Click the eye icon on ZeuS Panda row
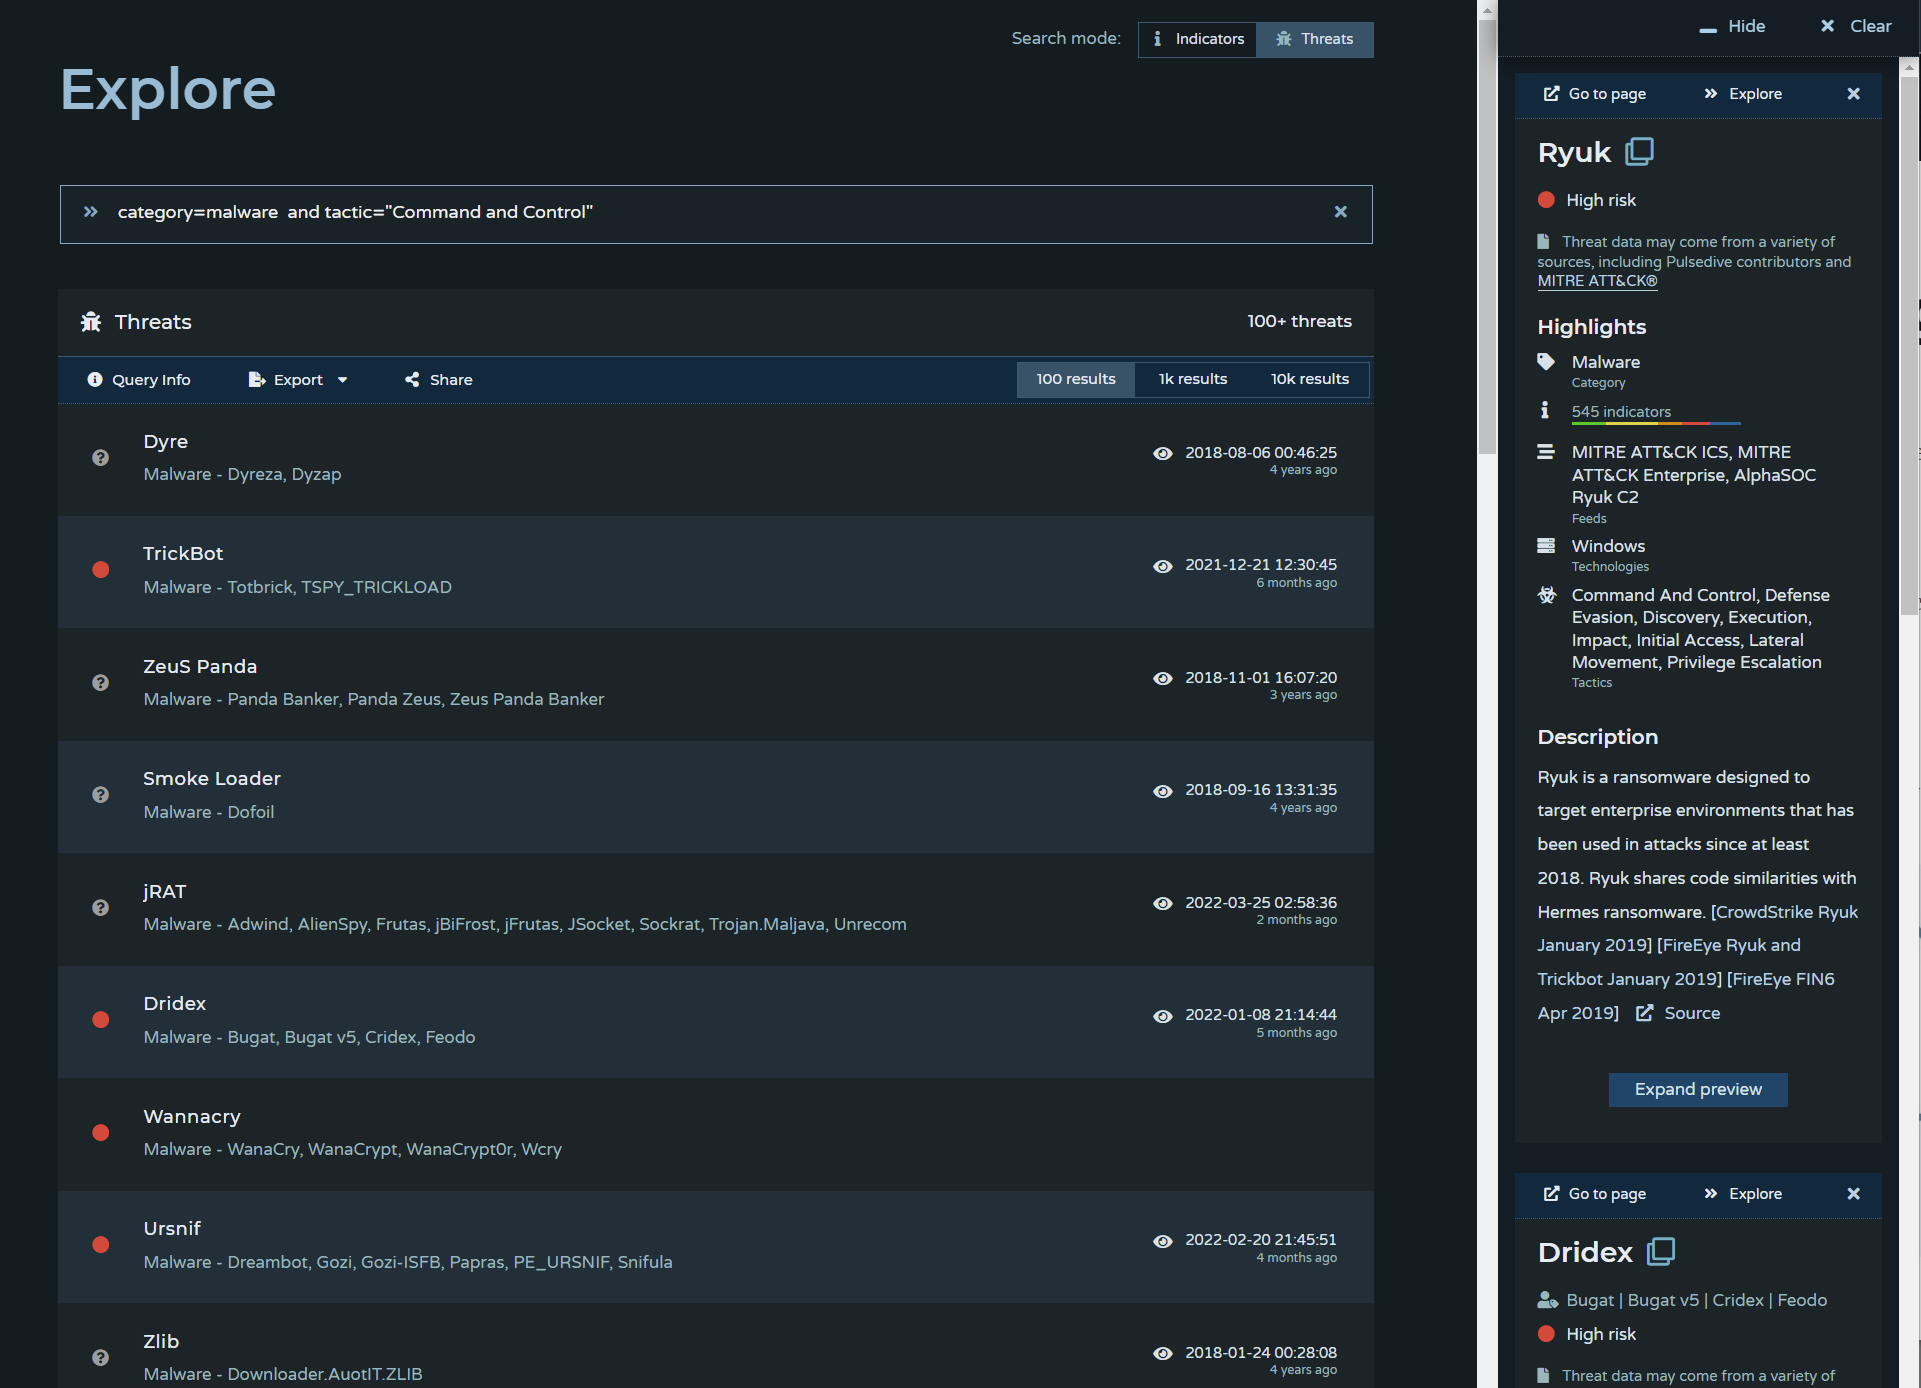This screenshot has width=1921, height=1388. click(x=1162, y=679)
